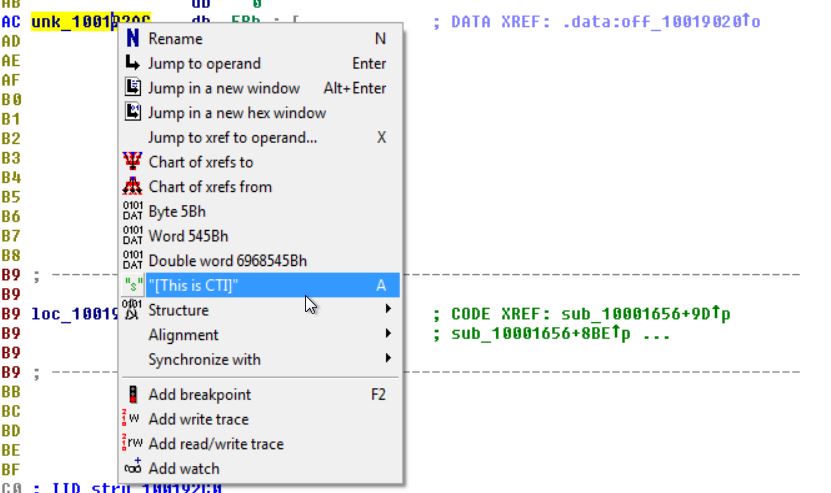Expand the Alignment submenu arrow
Image resolution: width=831 pixels, height=493 pixels.
388,333
